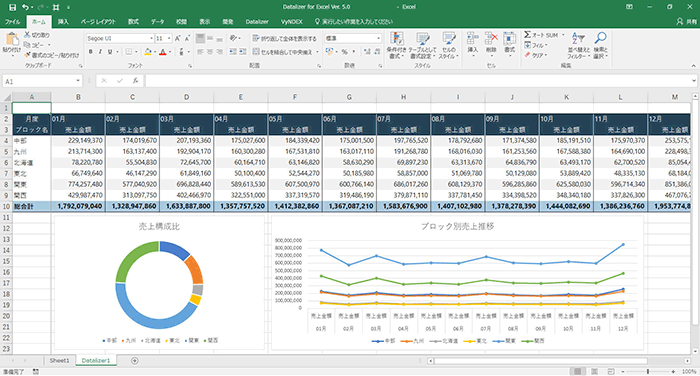Open the cell Format (書式) menu
The image size is (700, 376).
[x=509, y=43]
